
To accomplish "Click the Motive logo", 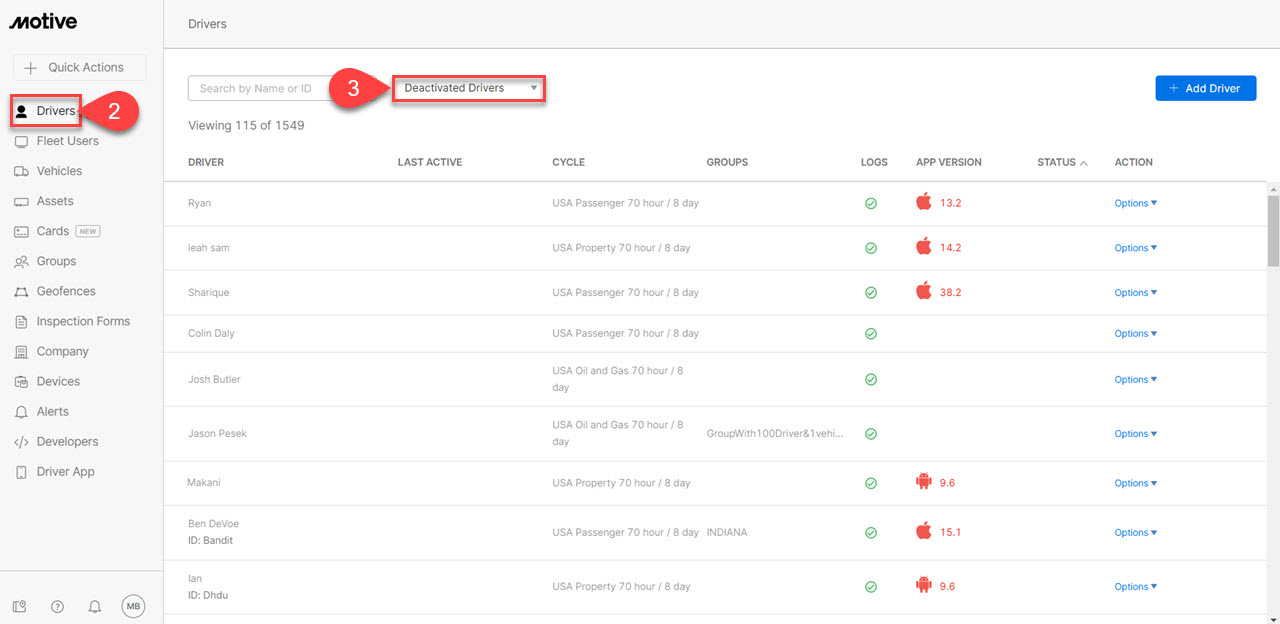I will pyautogui.click(x=43, y=22).
